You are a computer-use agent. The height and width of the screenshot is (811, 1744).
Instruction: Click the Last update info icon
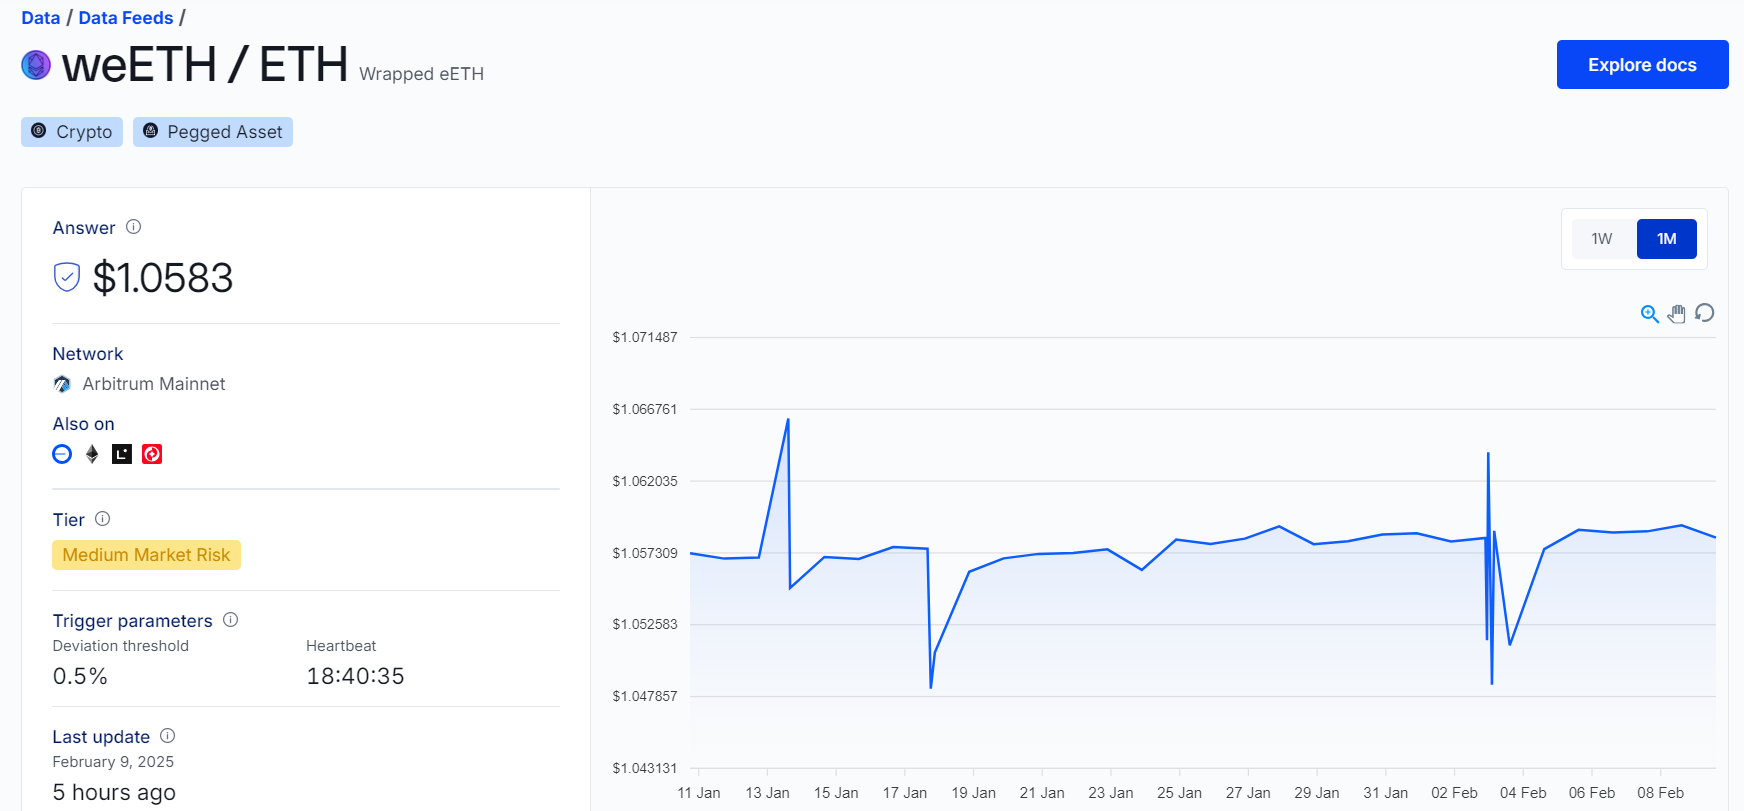tap(168, 736)
